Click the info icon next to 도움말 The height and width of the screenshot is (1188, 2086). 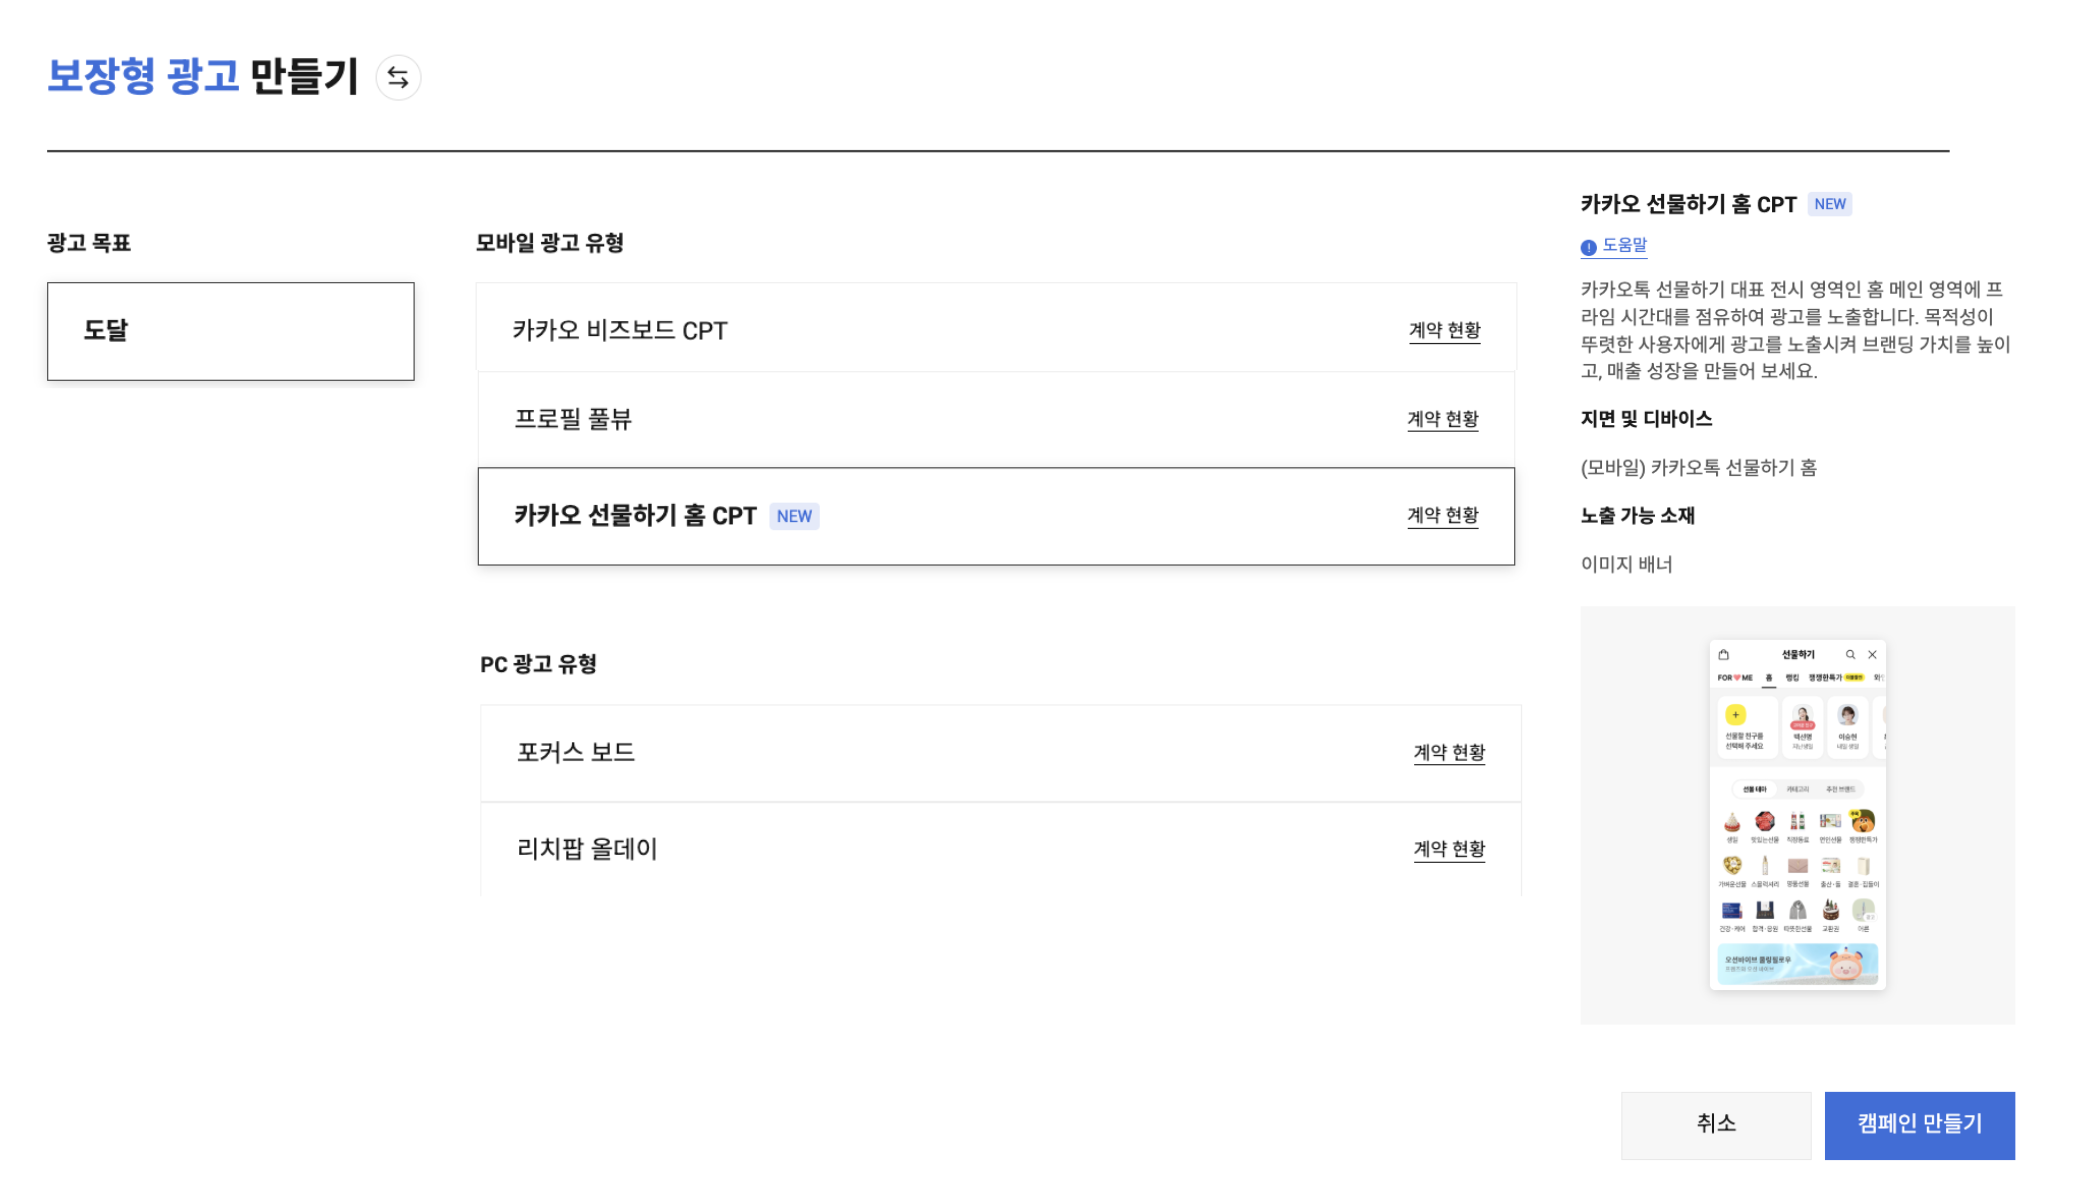point(1588,247)
